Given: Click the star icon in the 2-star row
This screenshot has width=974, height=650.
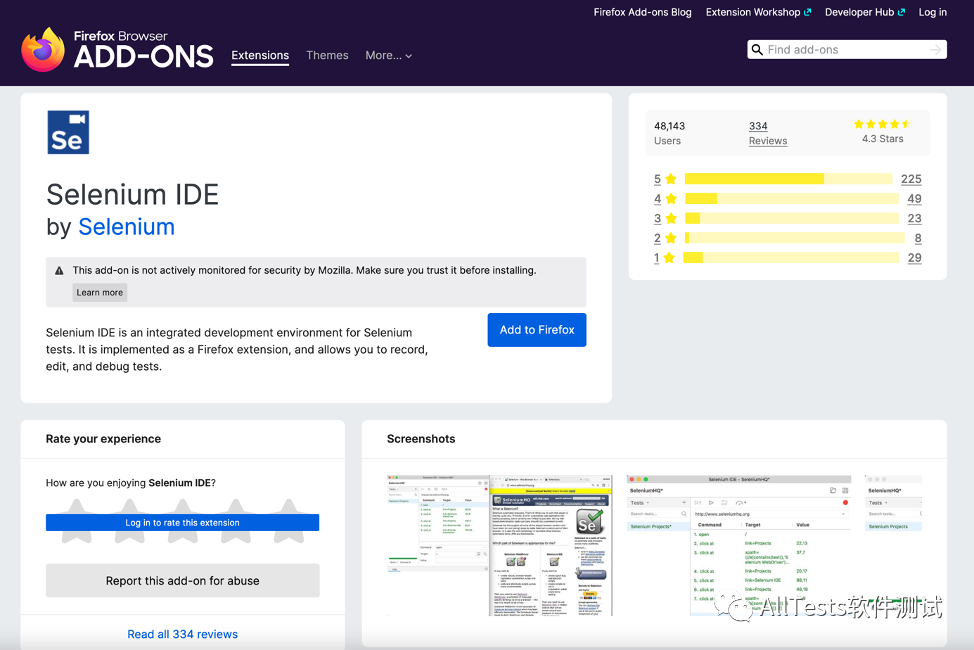Looking at the screenshot, I should click(x=670, y=238).
